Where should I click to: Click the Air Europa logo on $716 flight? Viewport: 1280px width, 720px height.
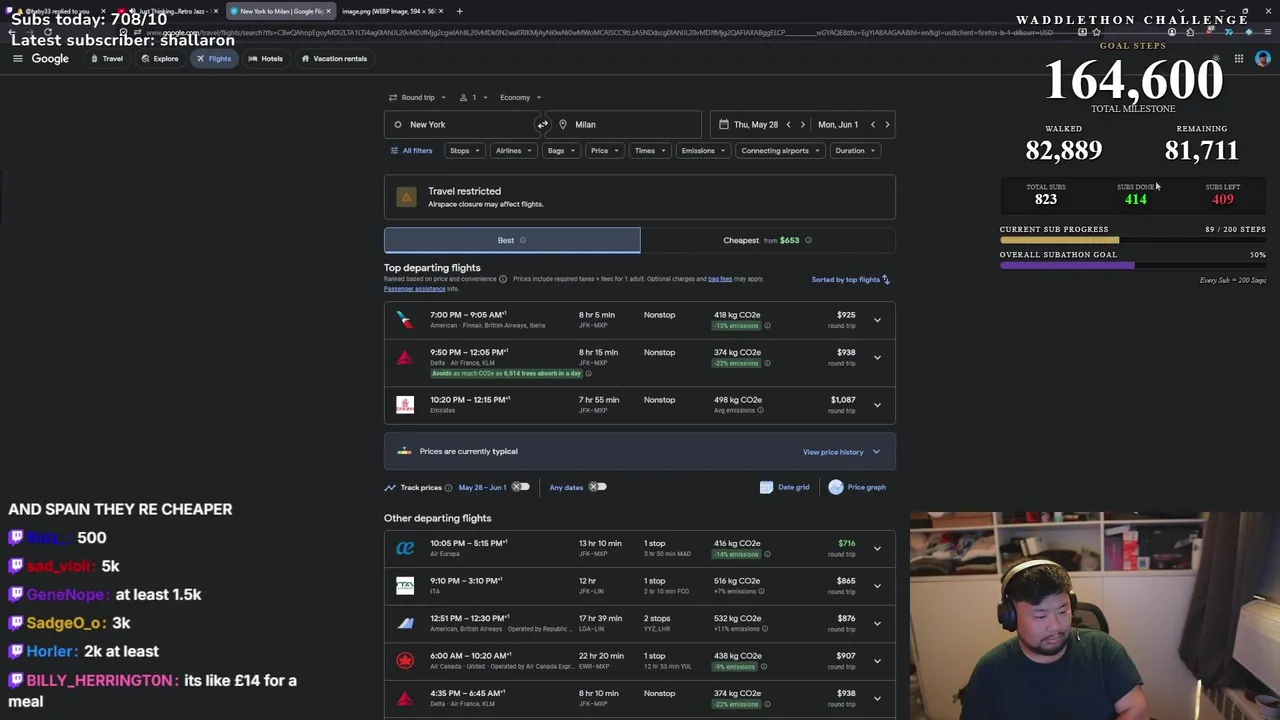(404, 548)
